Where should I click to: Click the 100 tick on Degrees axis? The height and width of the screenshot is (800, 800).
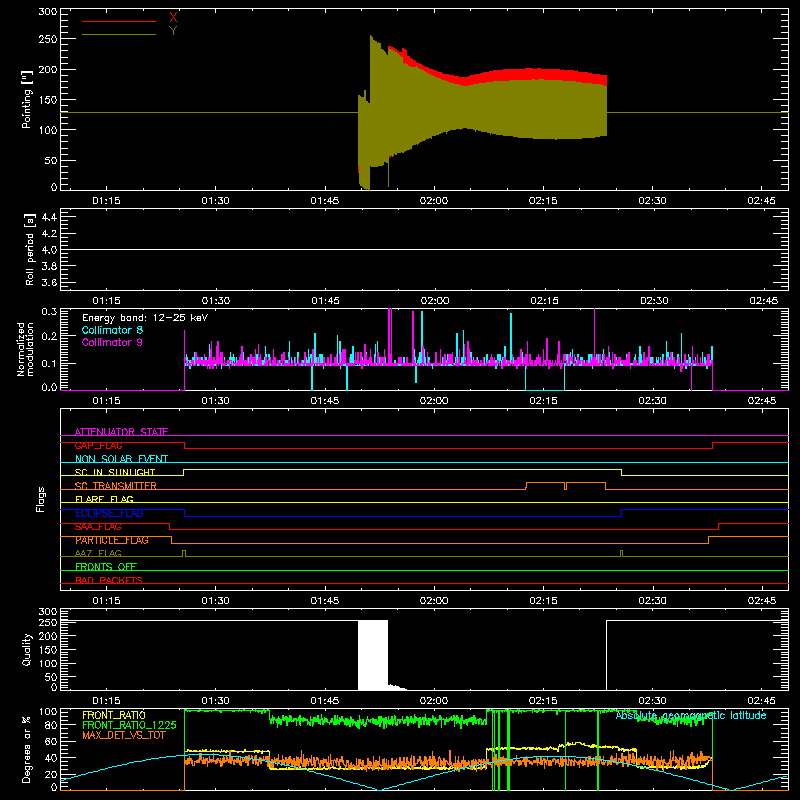(48, 712)
